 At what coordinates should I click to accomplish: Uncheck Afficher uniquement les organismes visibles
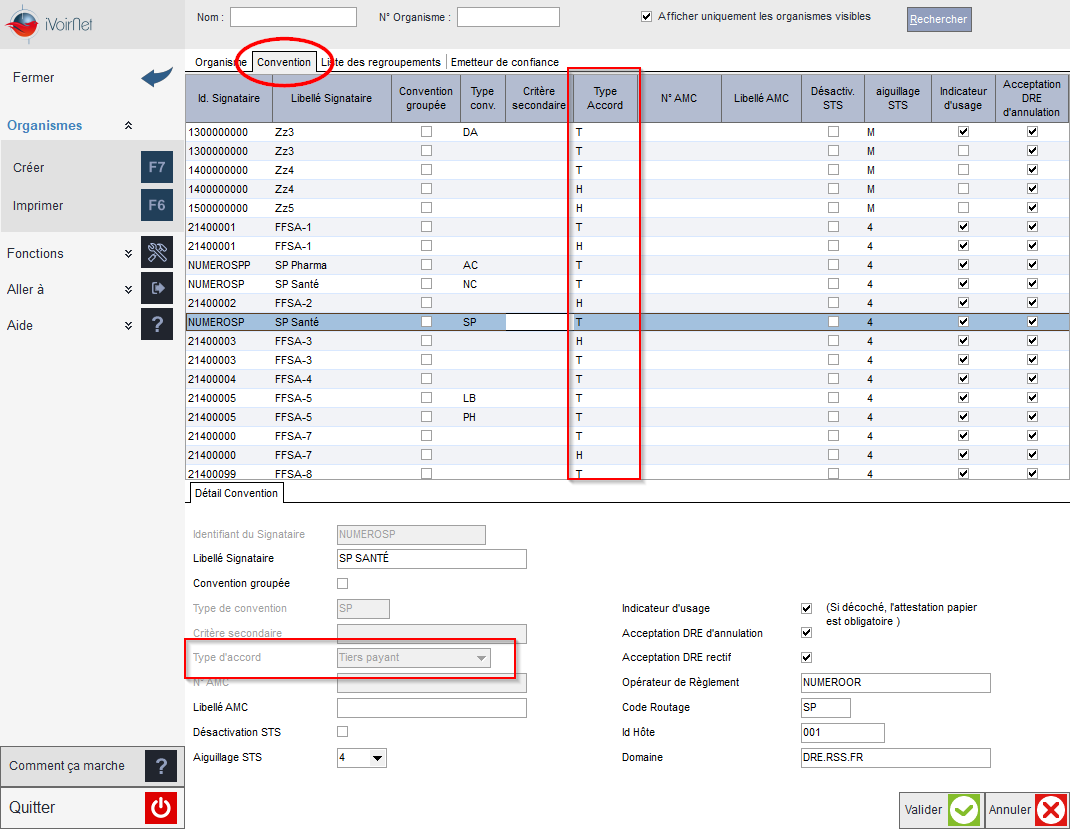646,16
